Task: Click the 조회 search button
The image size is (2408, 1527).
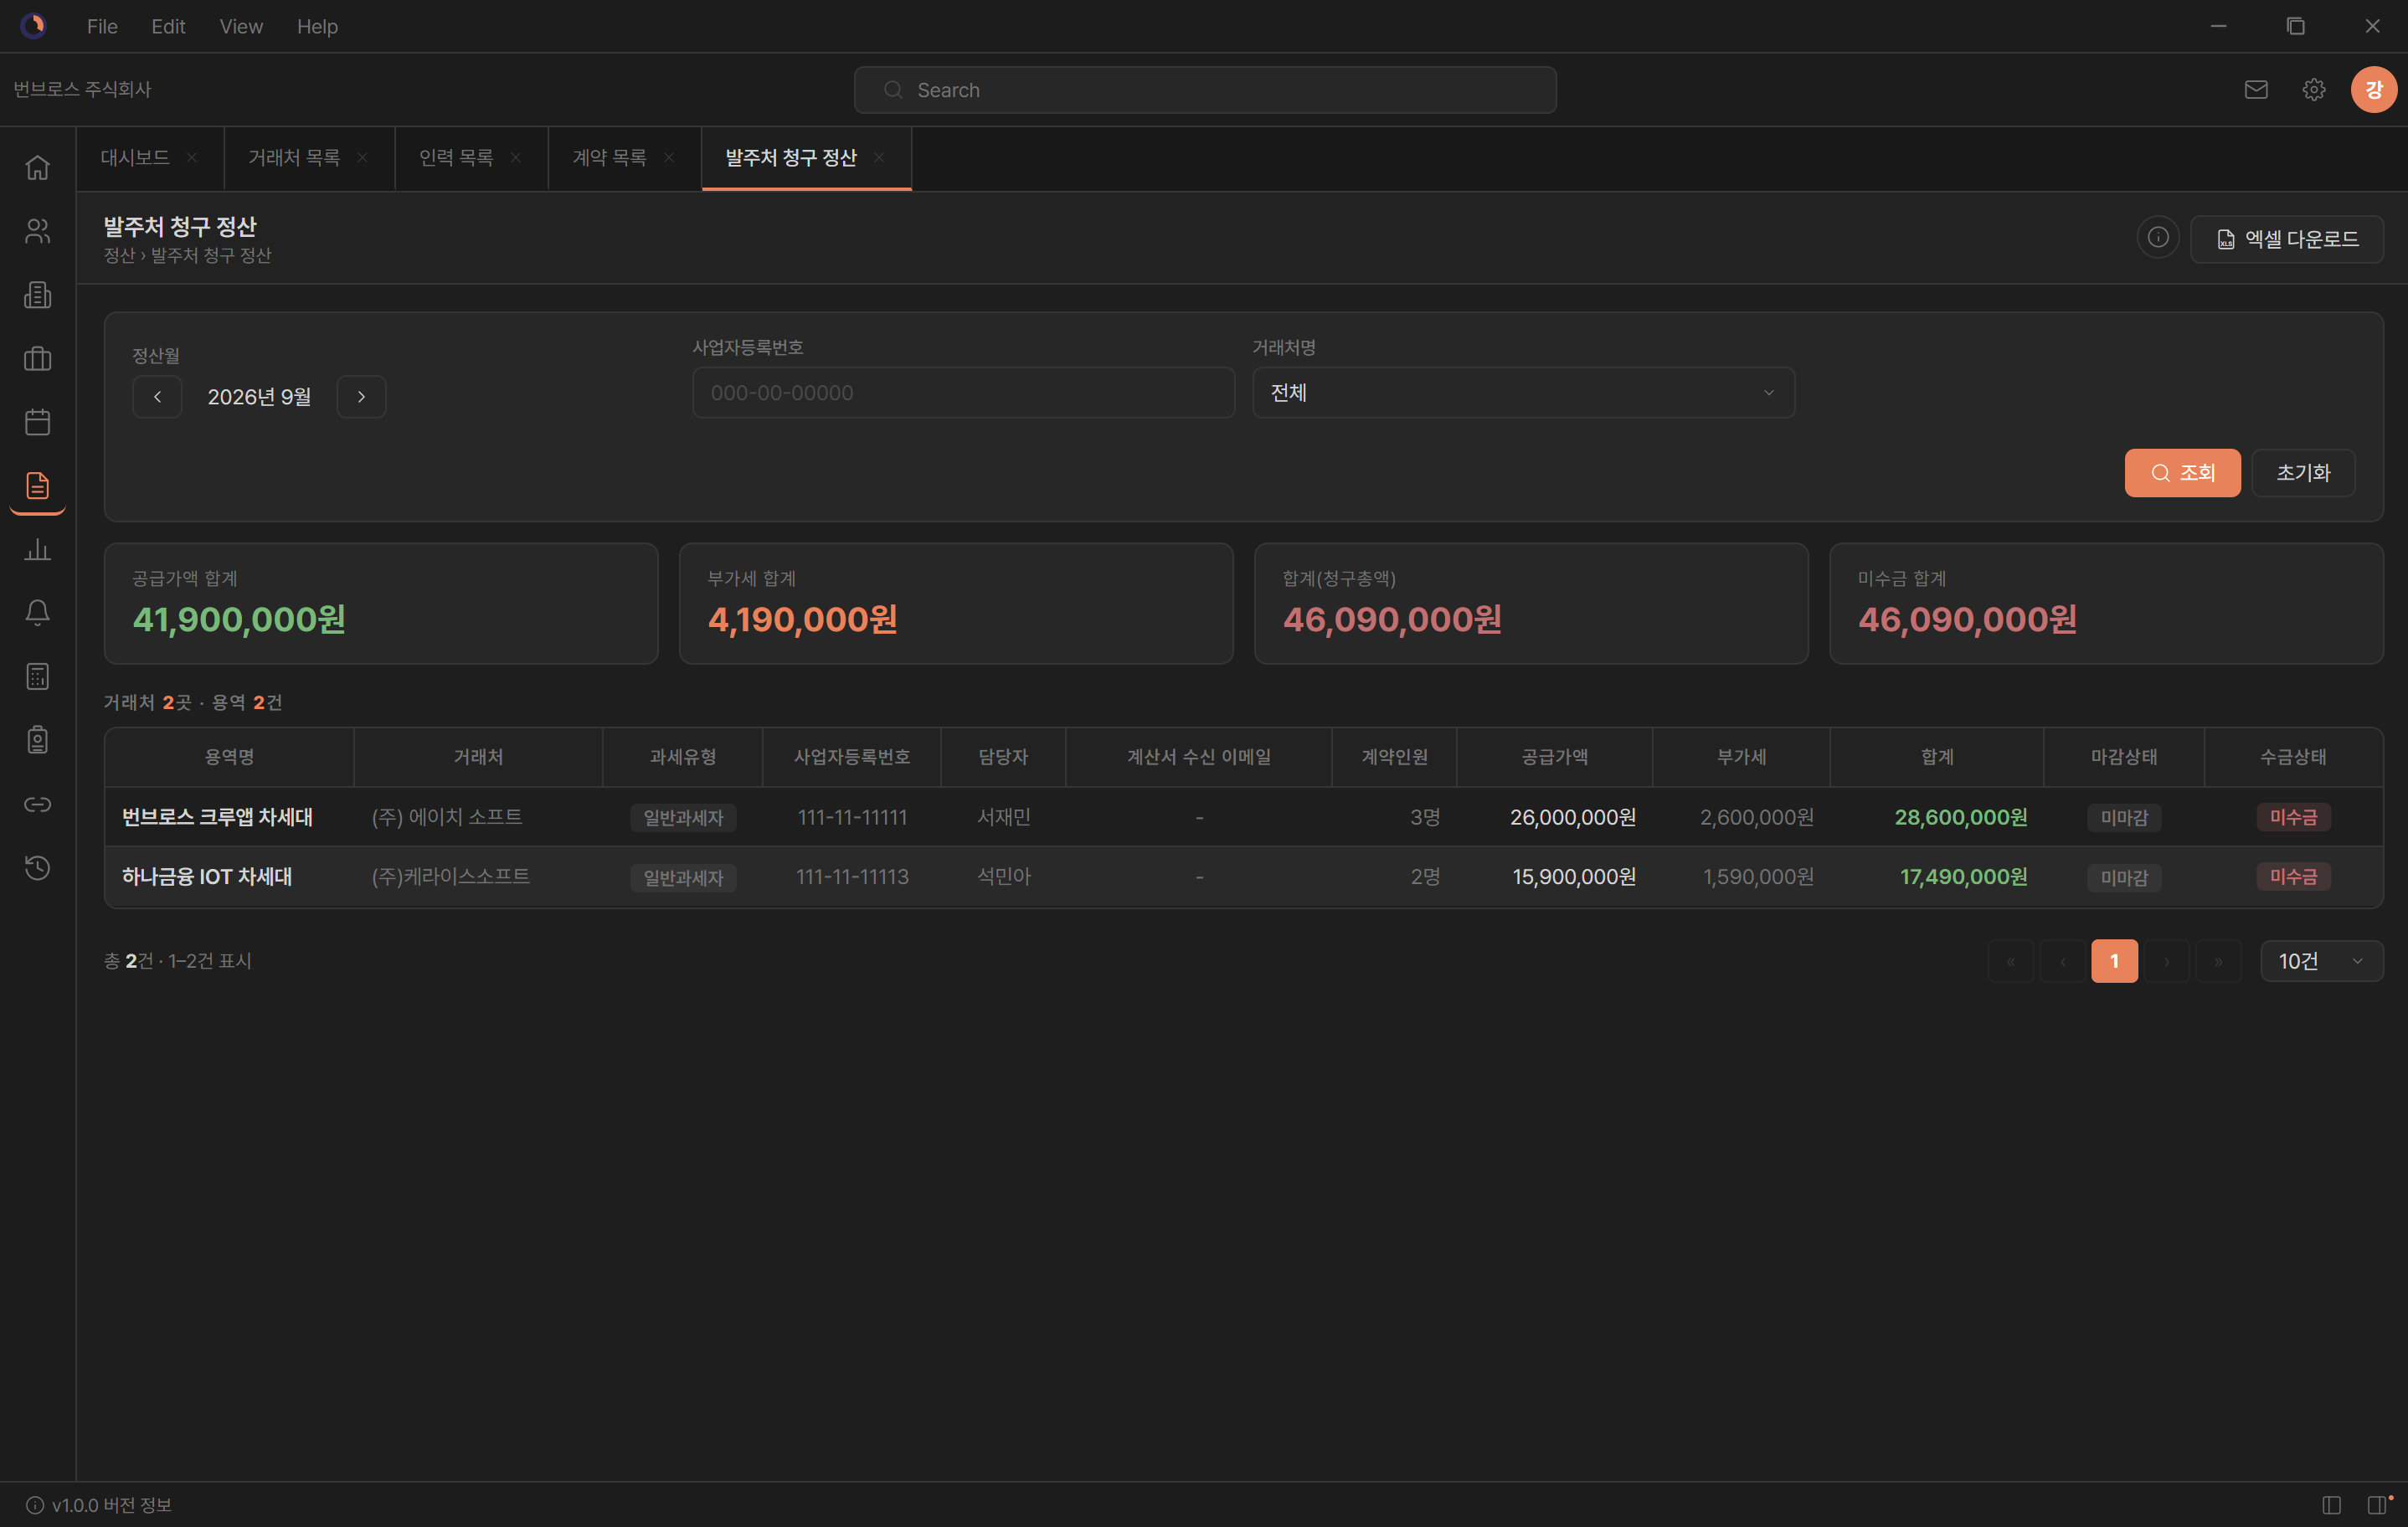Action: 2182,473
